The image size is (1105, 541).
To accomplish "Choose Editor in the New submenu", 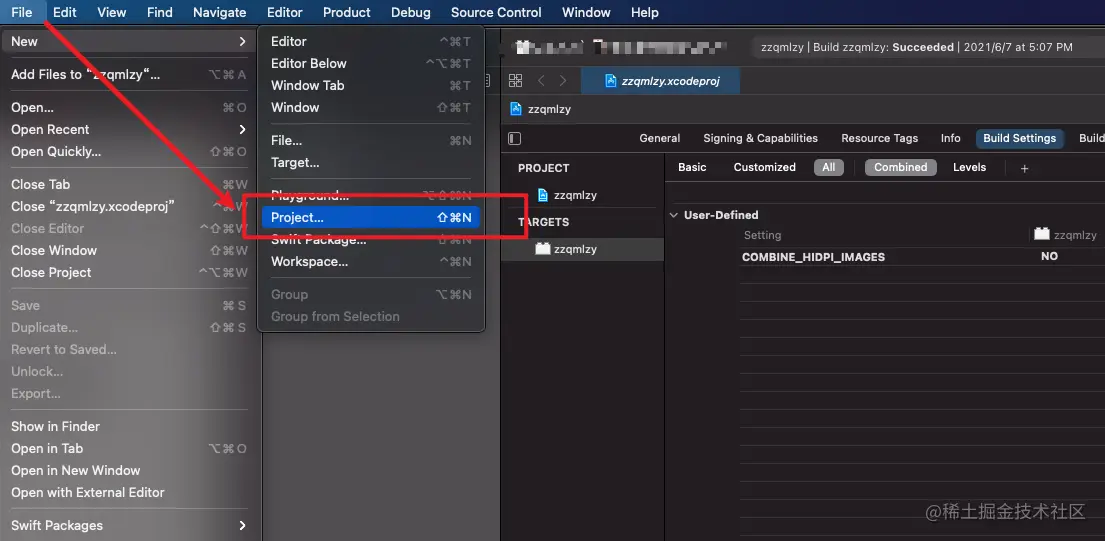I will click(371, 42).
